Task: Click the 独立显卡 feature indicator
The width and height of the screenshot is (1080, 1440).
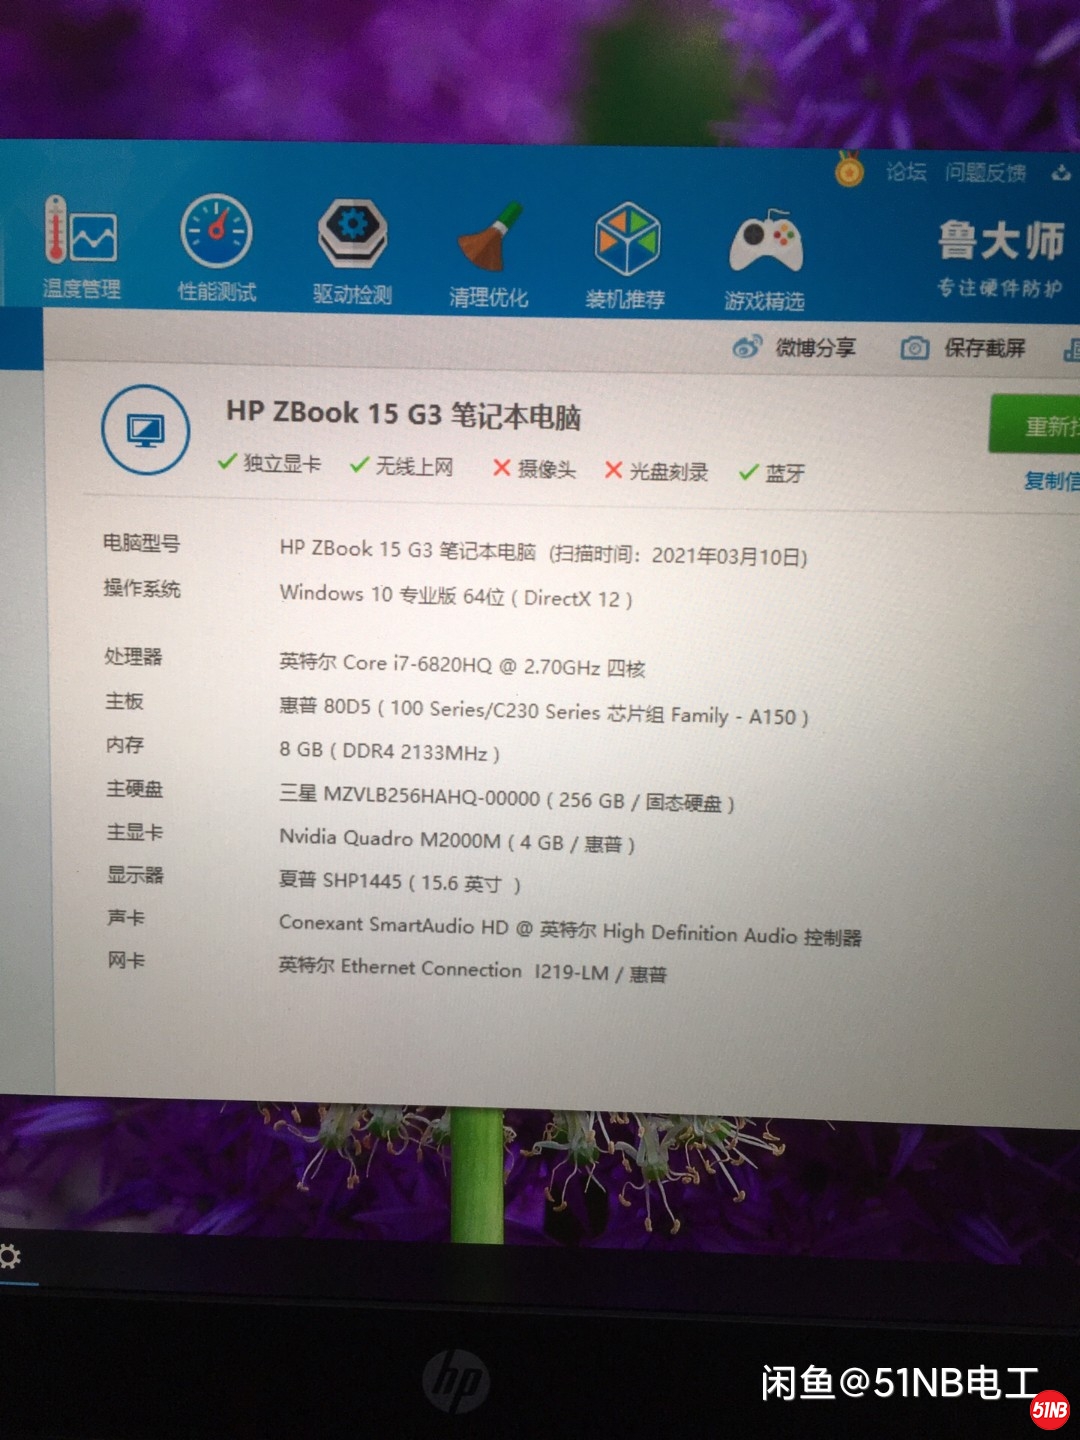Action: [x=269, y=463]
